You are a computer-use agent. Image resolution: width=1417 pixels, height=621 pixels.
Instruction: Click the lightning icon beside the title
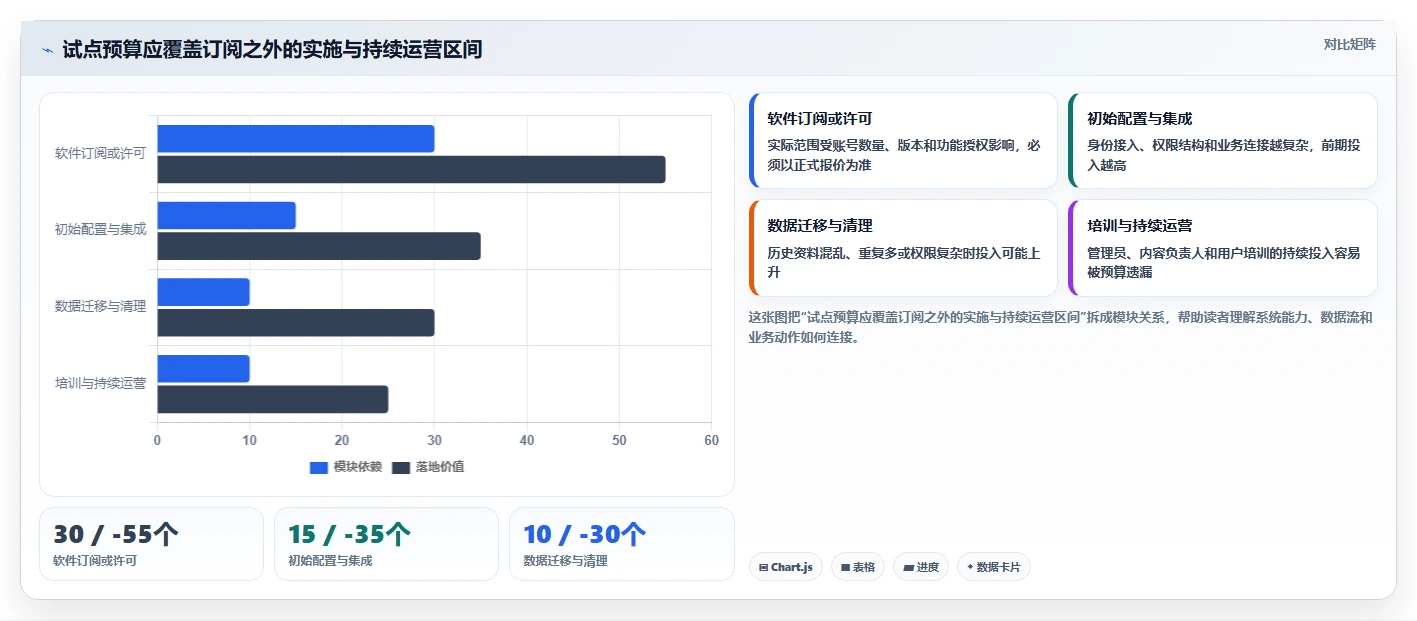pyautogui.click(x=47, y=50)
